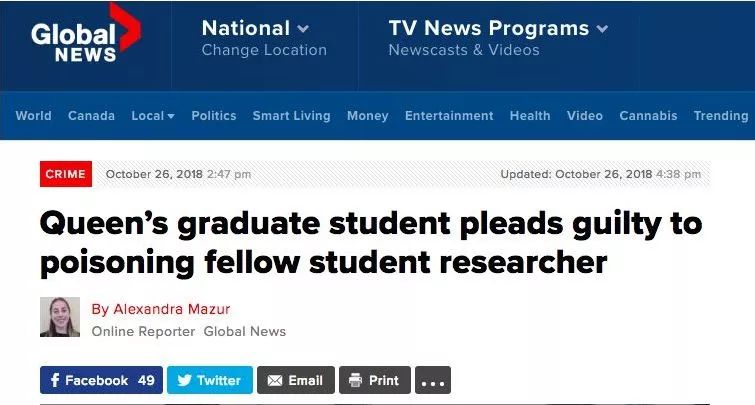Open author Alexandra Mazur's profile link

tap(161, 309)
